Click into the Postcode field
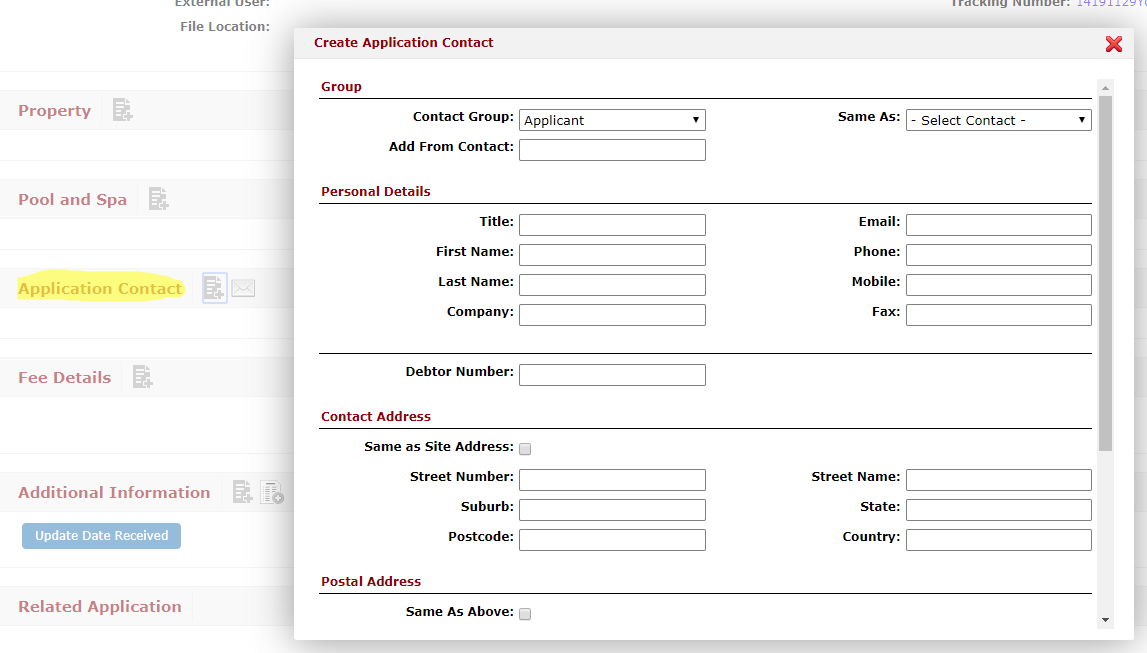The width and height of the screenshot is (1147, 653). (612, 540)
